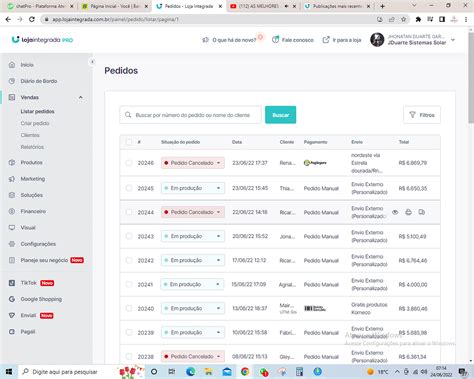Viewport: 474px width, 379px height.
Task: Open status dropdown for order 20246
Action: pos(193,163)
